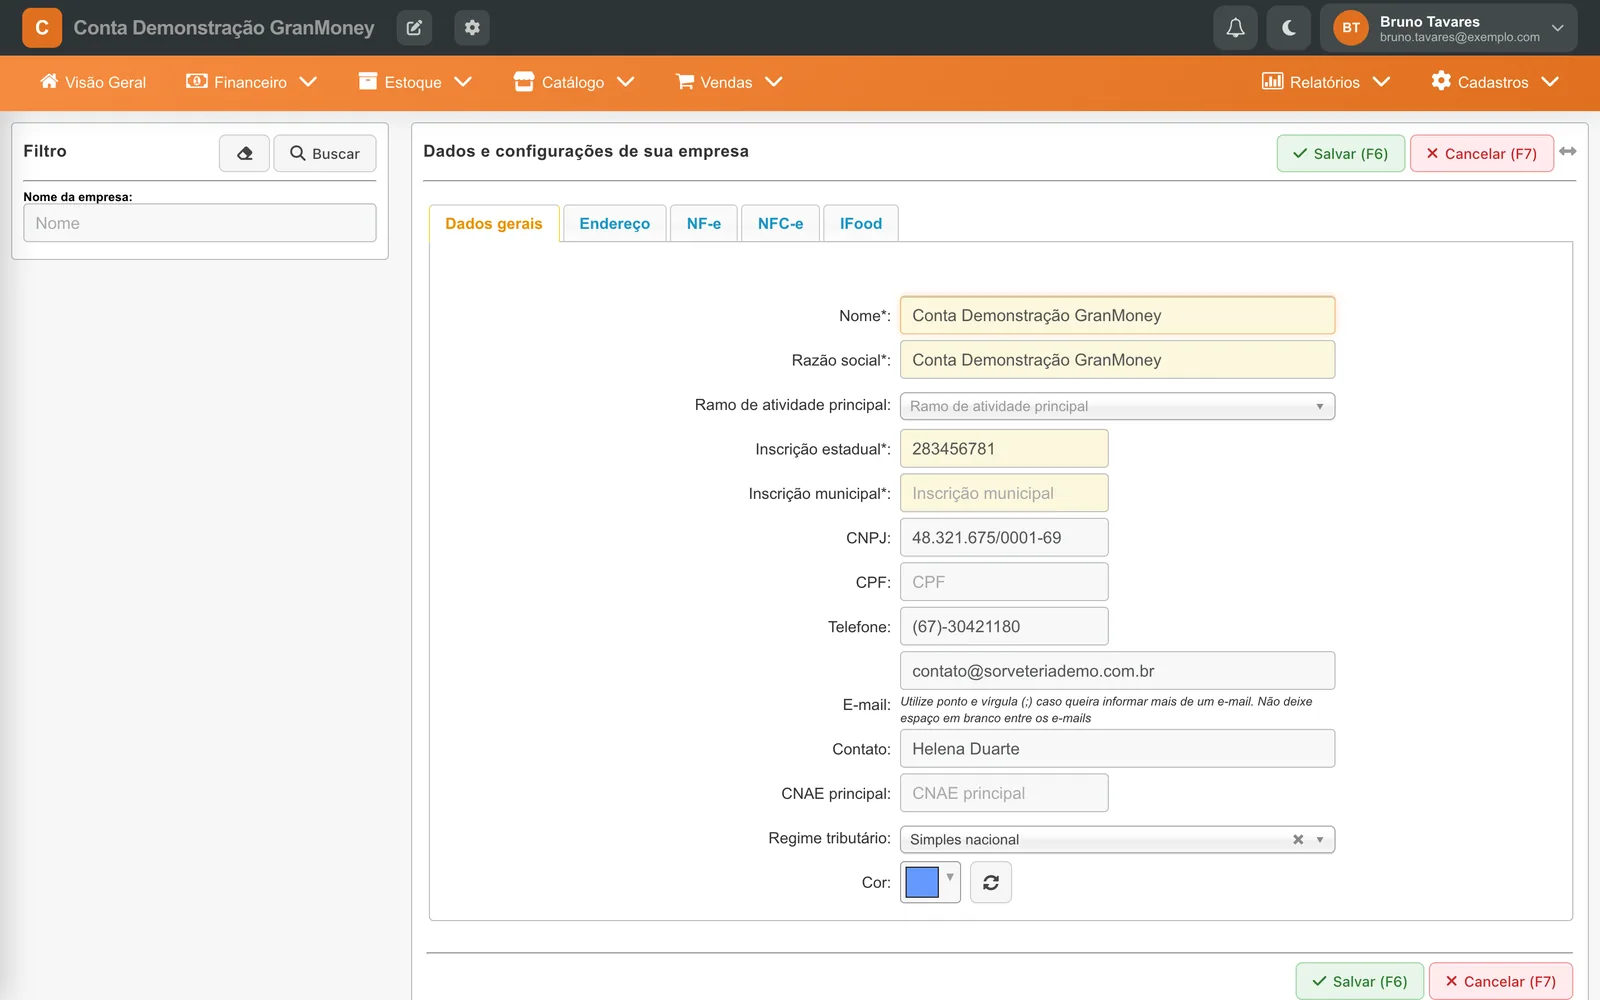Viewport: 1600px width, 1000px height.
Task: Click the top Salvar (F6) button
Action: pos(1340,153)
